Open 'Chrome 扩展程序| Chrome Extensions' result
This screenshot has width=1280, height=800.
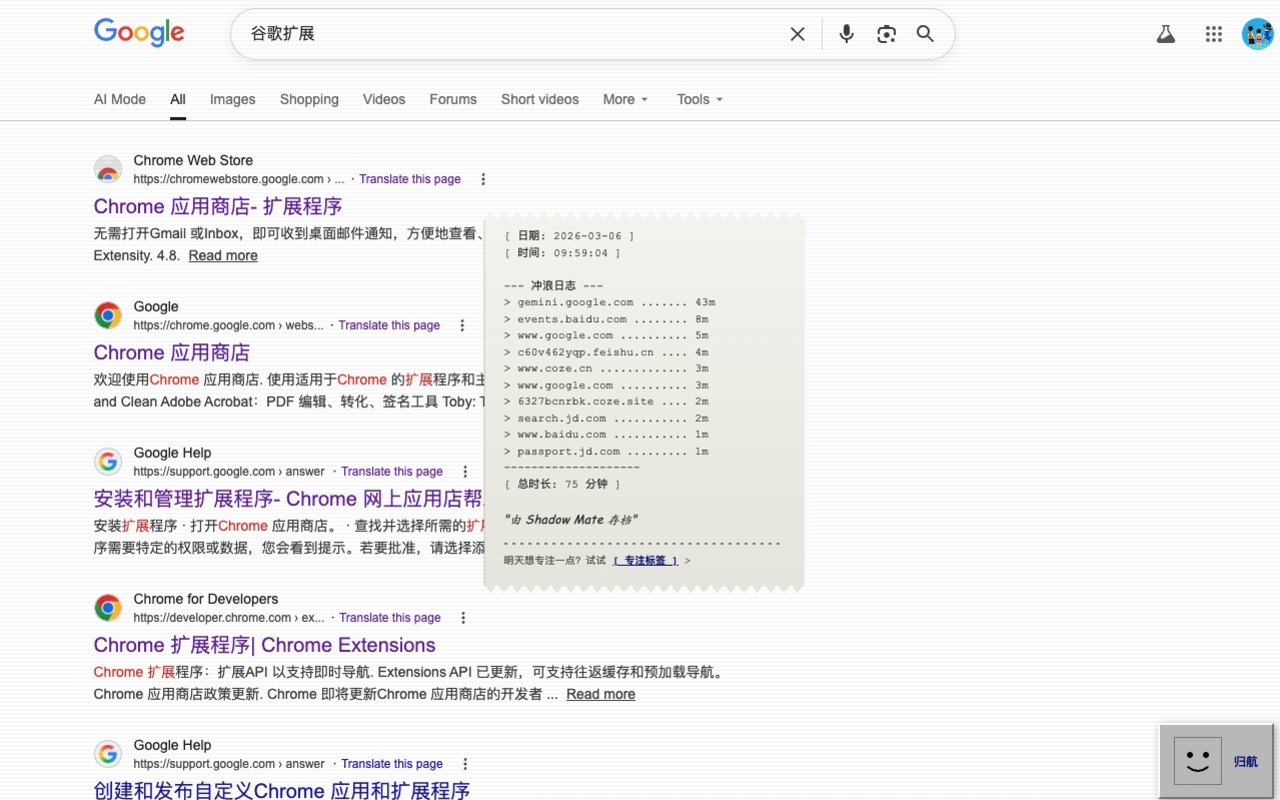pos(265,645)
